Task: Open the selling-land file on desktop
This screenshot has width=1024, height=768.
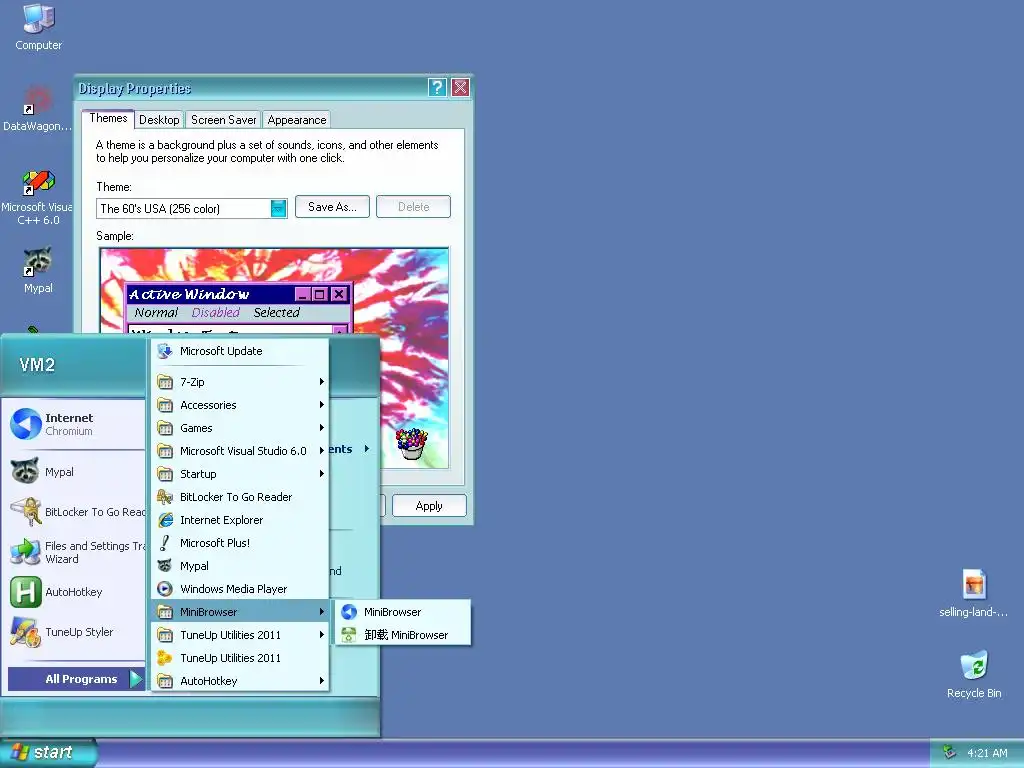Action: [973, 593]
